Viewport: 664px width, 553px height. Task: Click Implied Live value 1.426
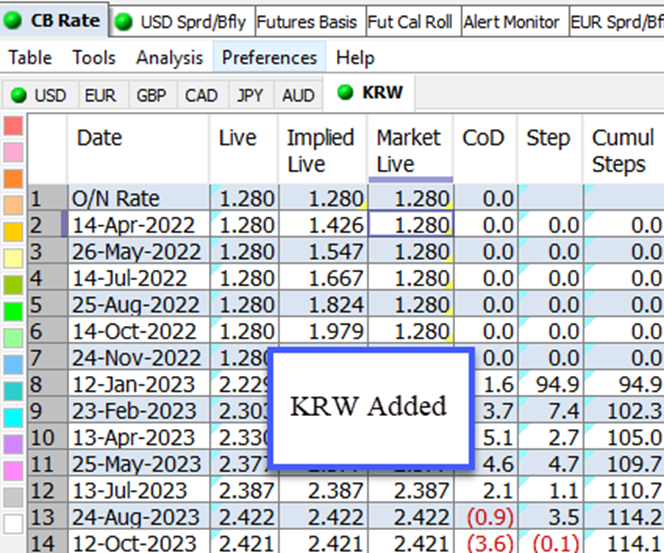(323, 225)
